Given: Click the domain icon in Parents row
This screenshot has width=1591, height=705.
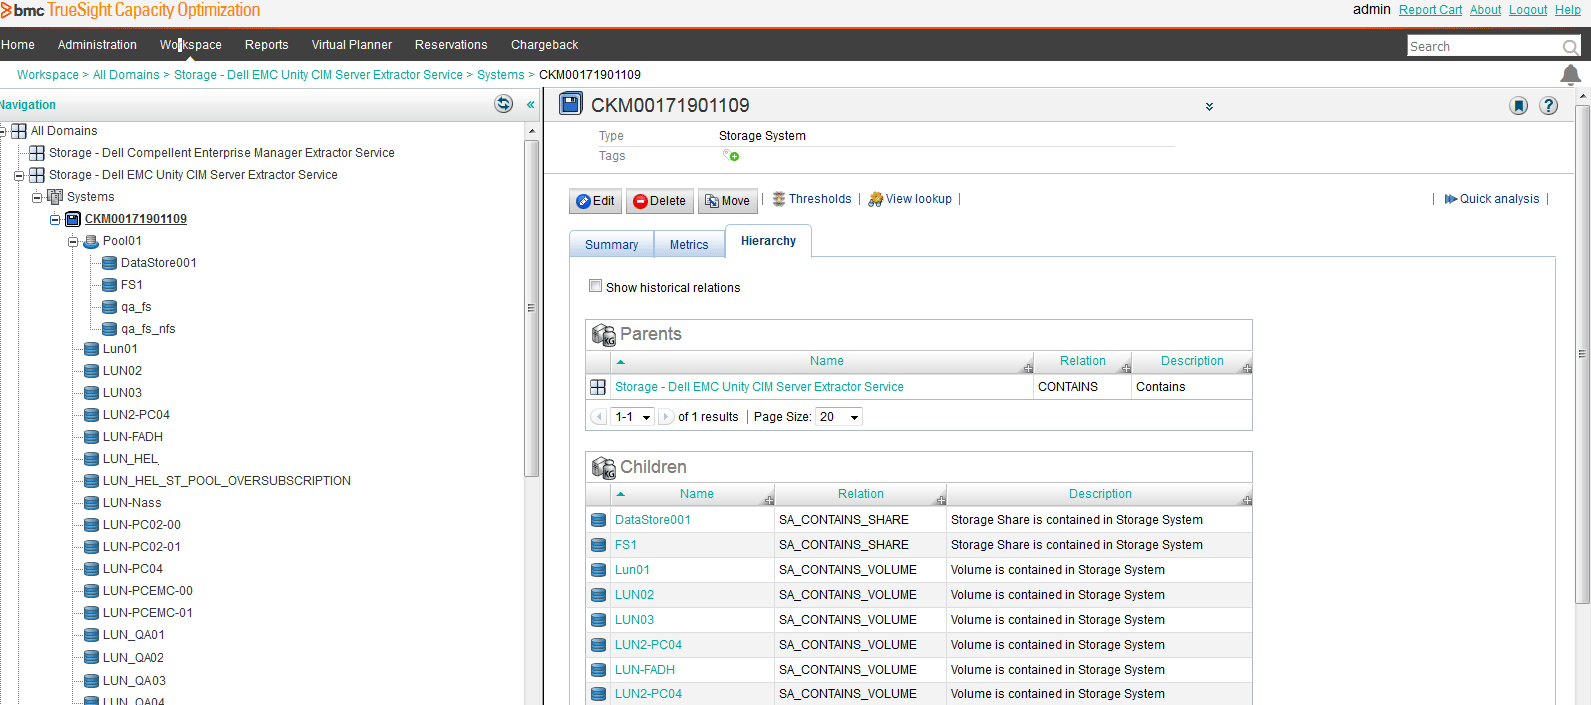Looking at the screenshot, I should 598,387.
